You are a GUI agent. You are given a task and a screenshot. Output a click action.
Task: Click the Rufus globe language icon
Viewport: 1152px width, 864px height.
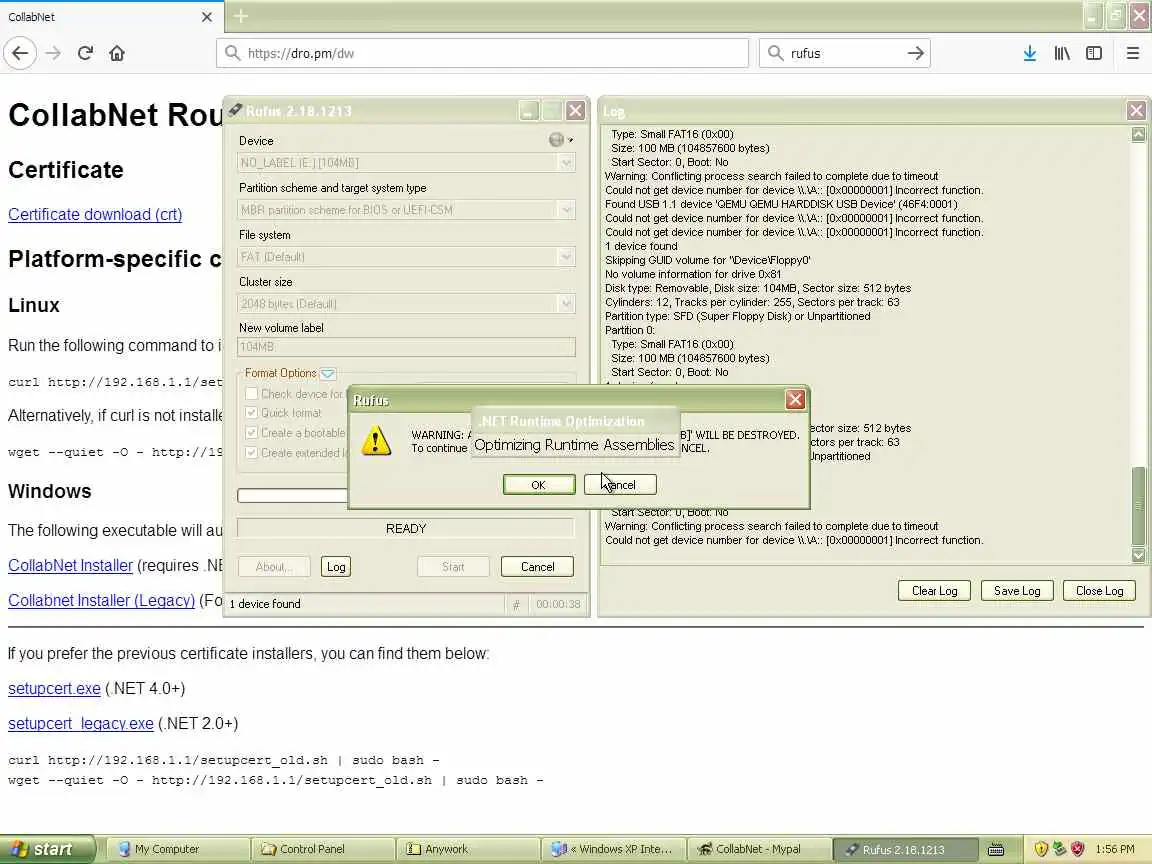[556, 140]
